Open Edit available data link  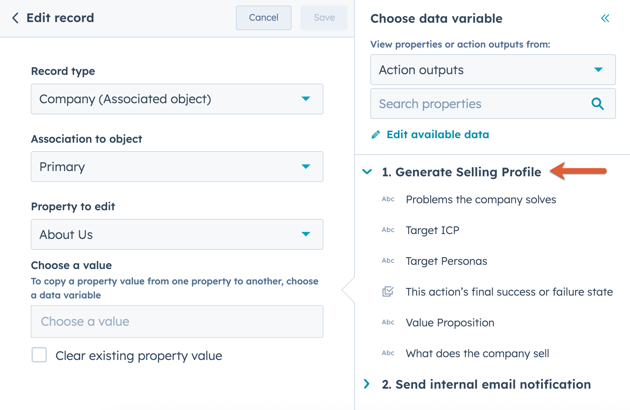pos(438,135)
